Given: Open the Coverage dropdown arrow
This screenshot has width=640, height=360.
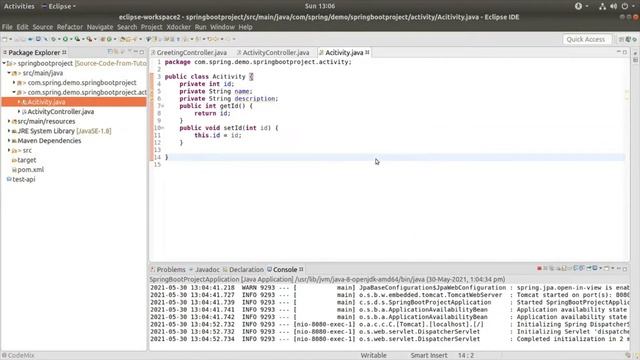Looking at the screenshot, I should 84,39.
